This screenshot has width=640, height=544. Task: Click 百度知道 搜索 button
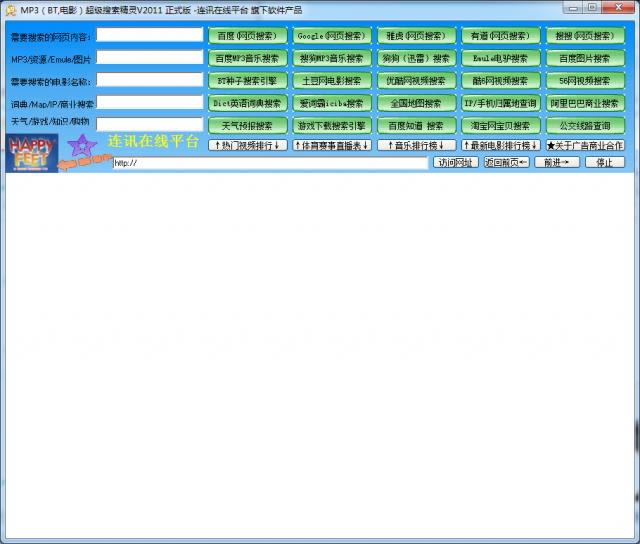(416, 126)
